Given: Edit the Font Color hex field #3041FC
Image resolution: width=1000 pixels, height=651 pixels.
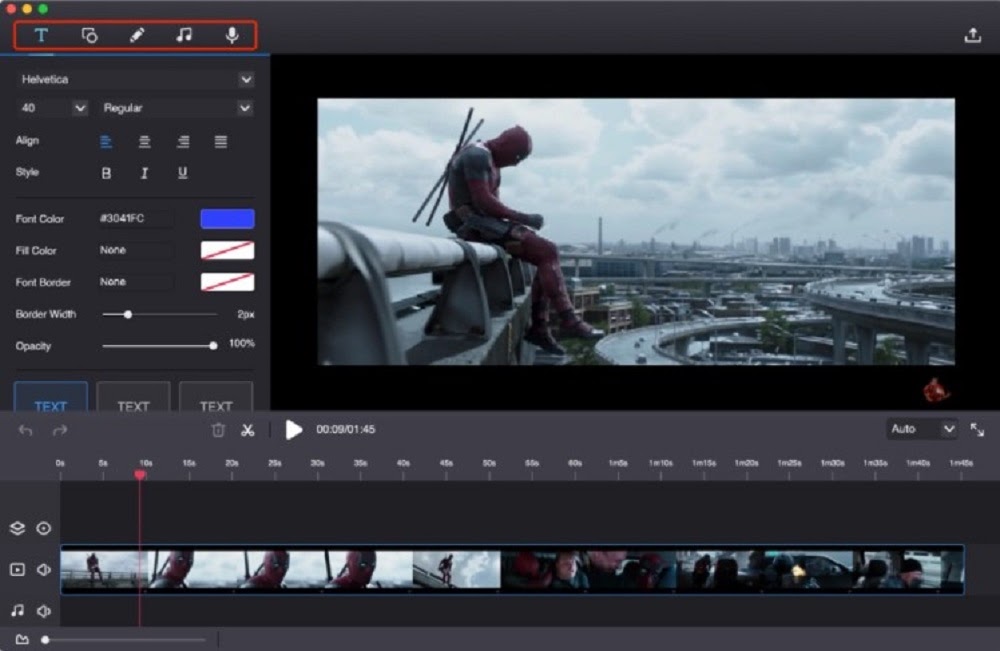Looking at the screenshot, I should tap(135, 218).
